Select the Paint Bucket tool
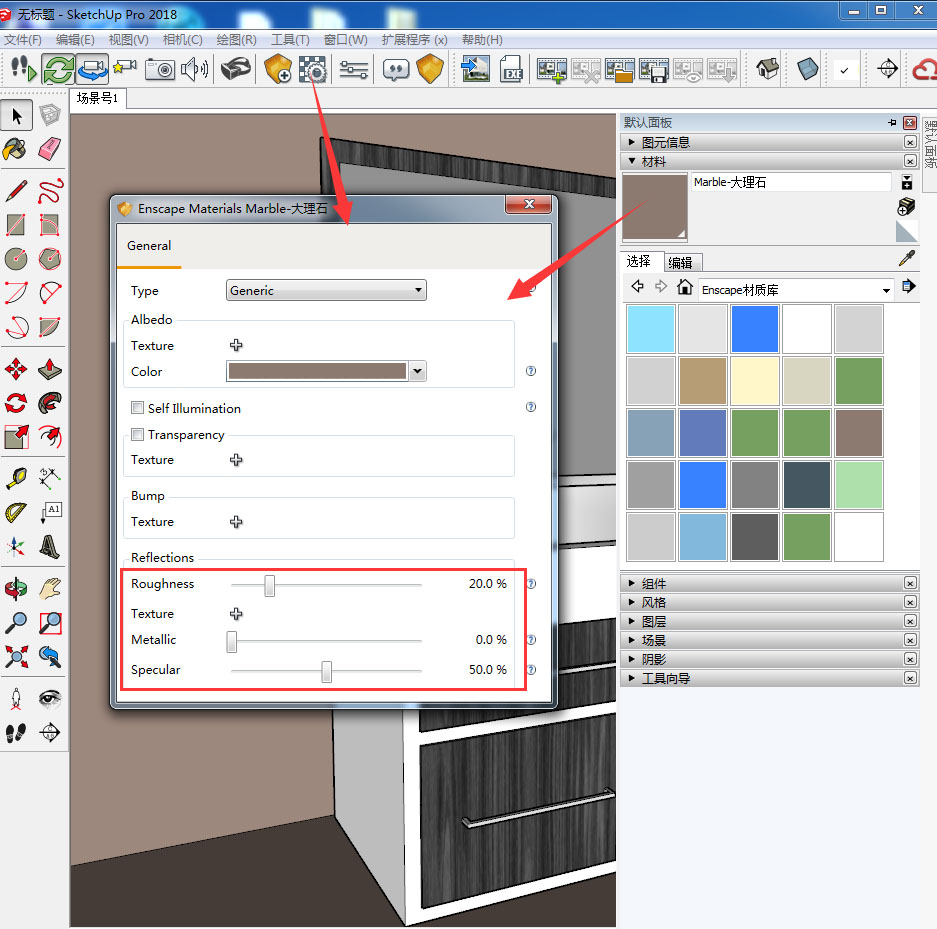Screen dimensions: 937x929 (x=15, y=150)
